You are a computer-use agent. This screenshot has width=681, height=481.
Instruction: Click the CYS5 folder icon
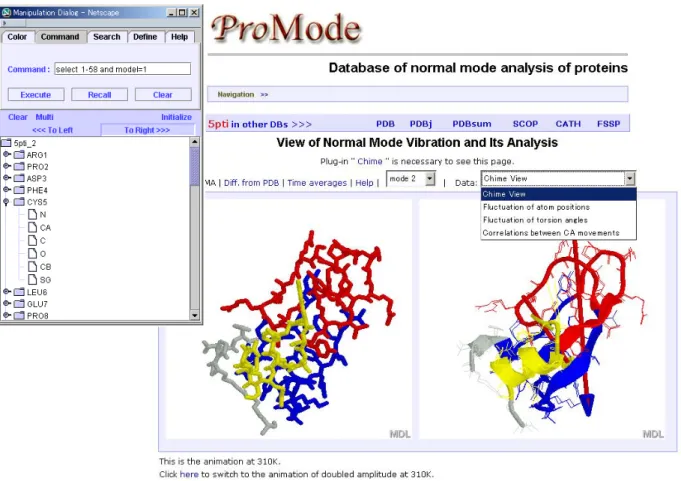pos(19,202)
